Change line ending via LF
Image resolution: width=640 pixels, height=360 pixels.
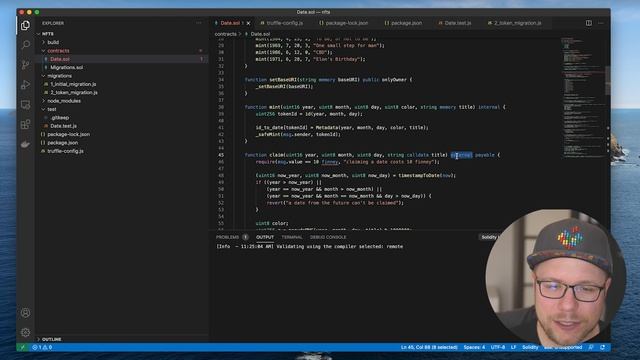click(x=513, y=347)
